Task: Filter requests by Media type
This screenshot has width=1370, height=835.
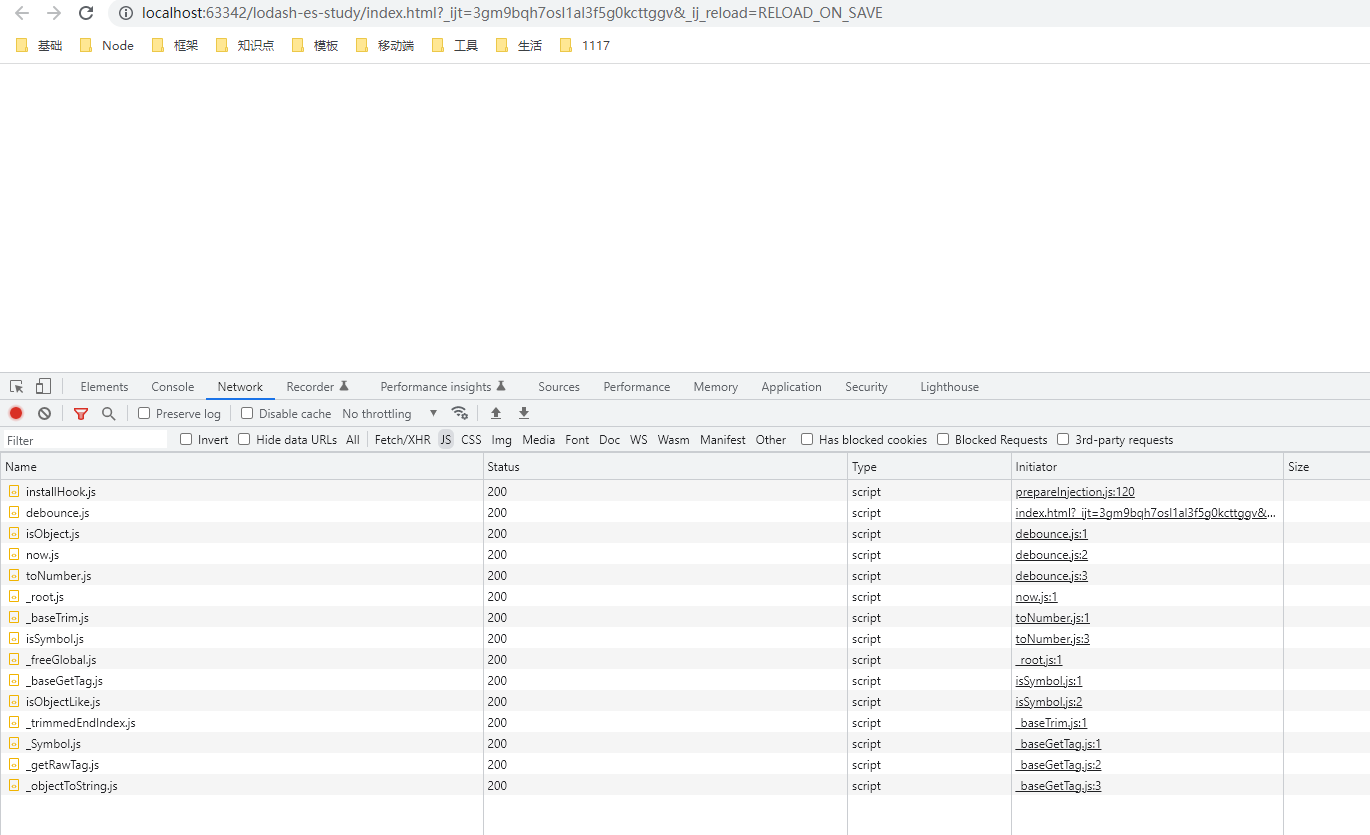Action: (x=538, y=439)
